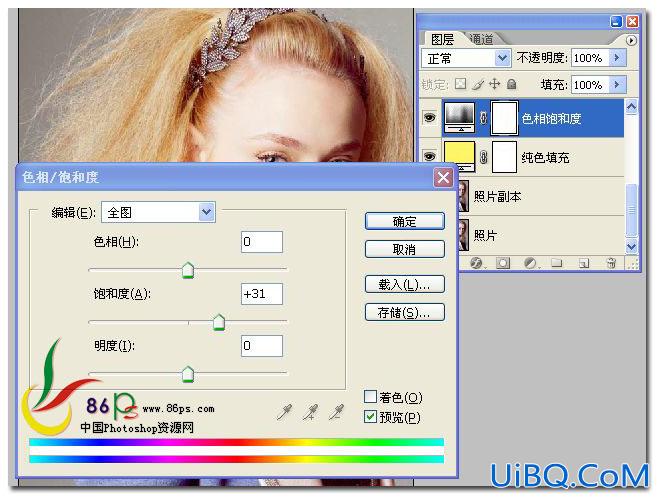Hide the 纯色填充 layer eye icon
This screenshot has width=660, height=500.
[x=430, y=157]
